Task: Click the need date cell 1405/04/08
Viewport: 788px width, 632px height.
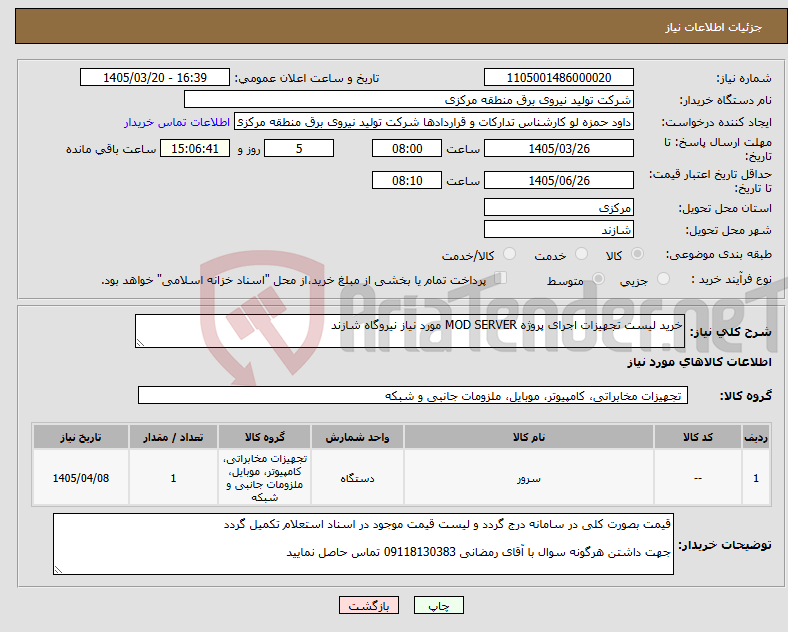Action: click(81, 478)
